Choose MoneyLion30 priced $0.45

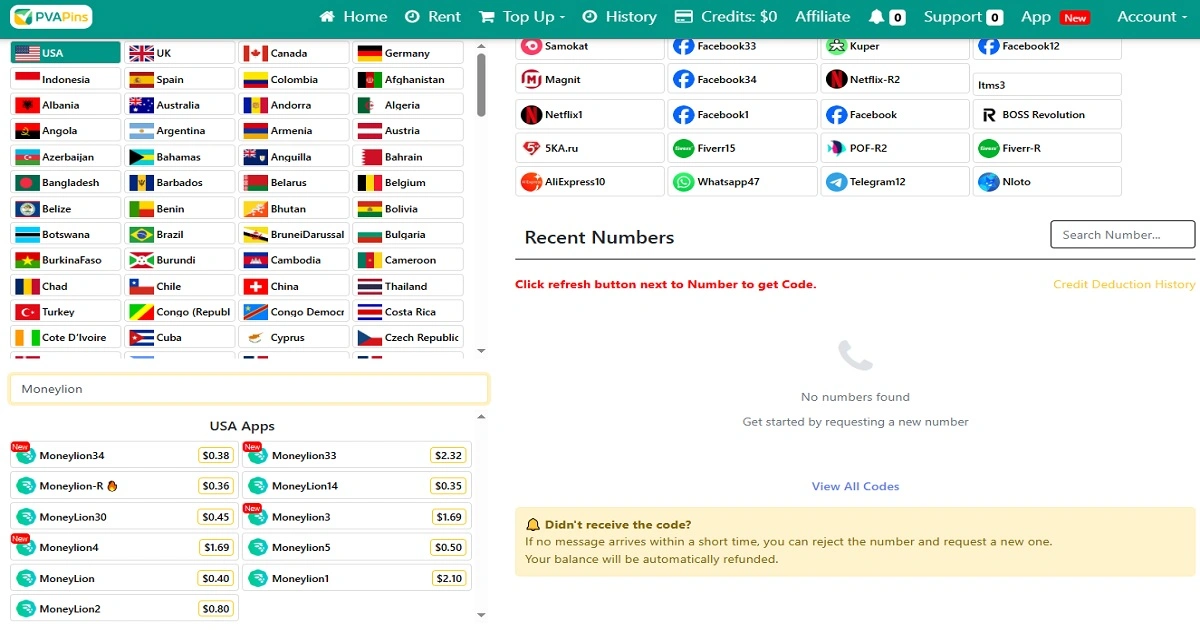[x=124, y=517]
